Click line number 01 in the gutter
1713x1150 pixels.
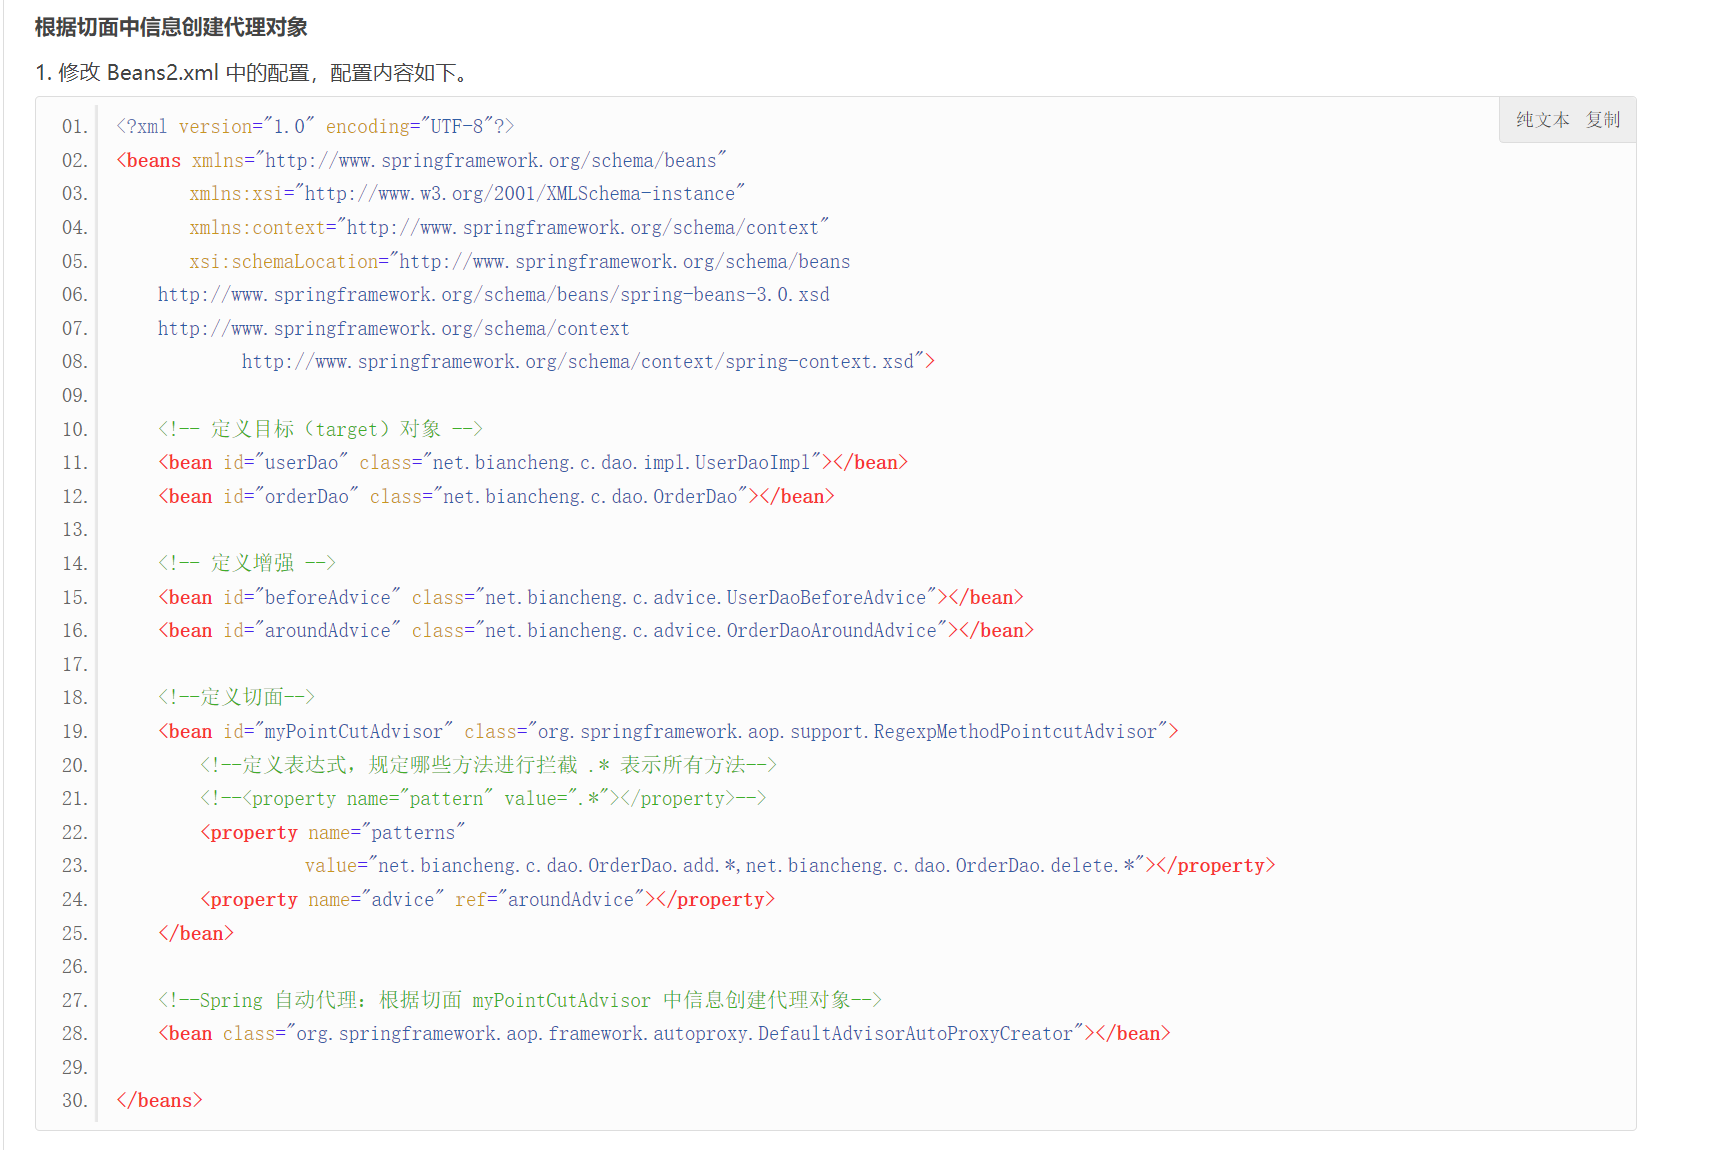(74, 126)
